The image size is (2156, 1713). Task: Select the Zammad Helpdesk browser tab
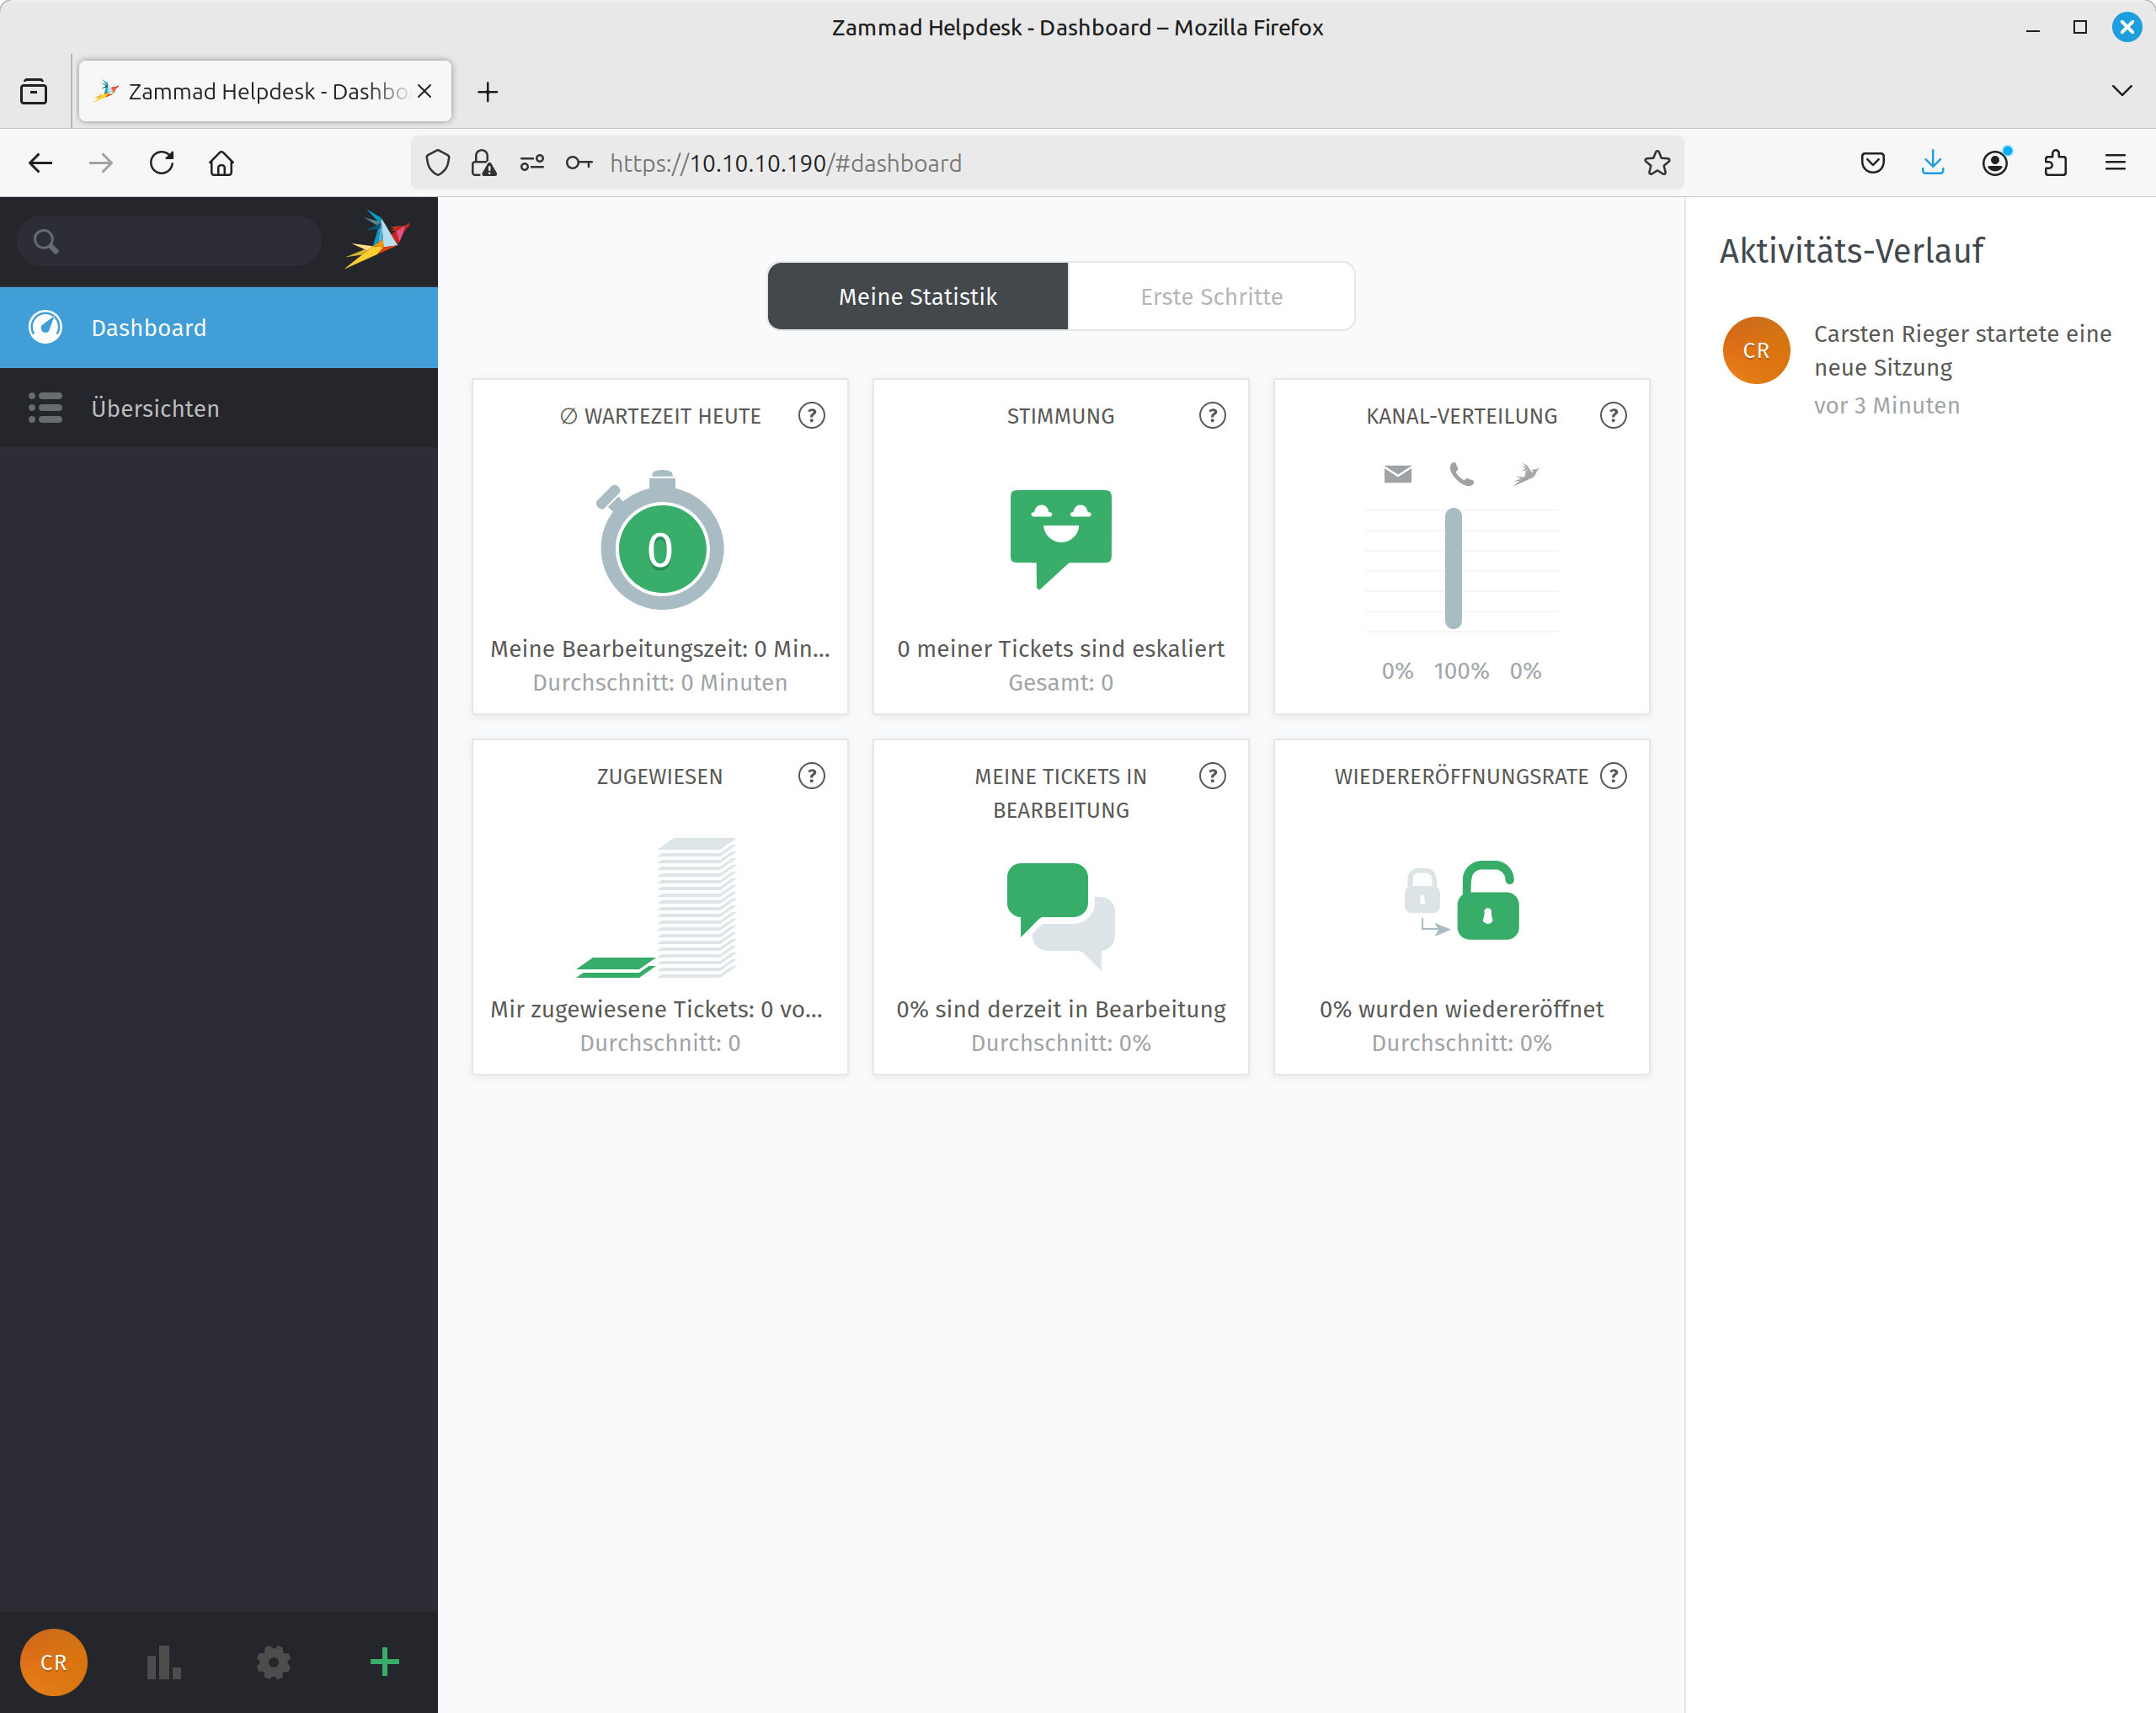(x=265, y=91)
